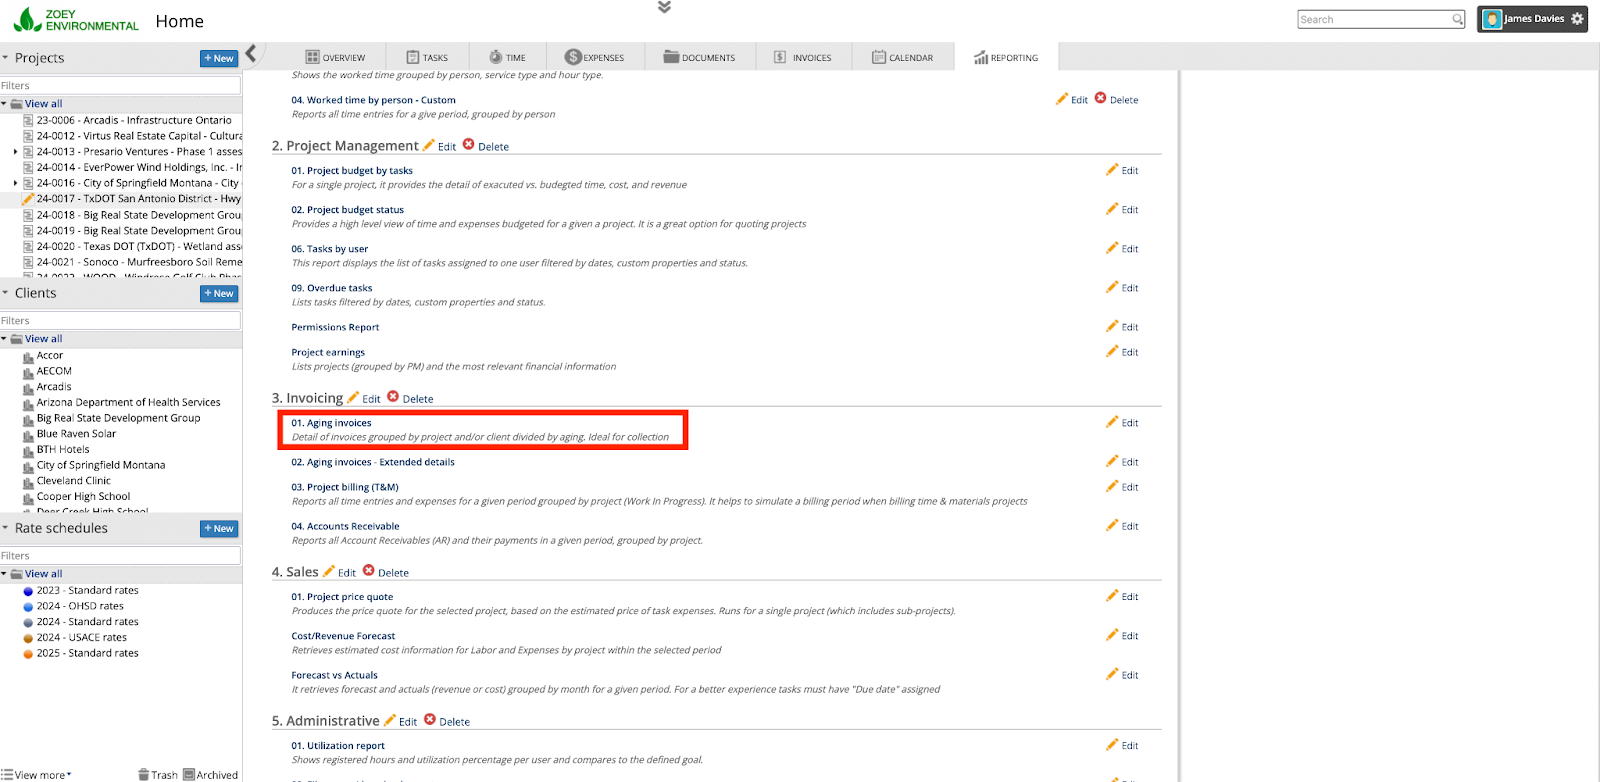Image resolution: width=1600 pixels, height=782 pixels.
Task: Open the View more menu
Action: (37, 775)
